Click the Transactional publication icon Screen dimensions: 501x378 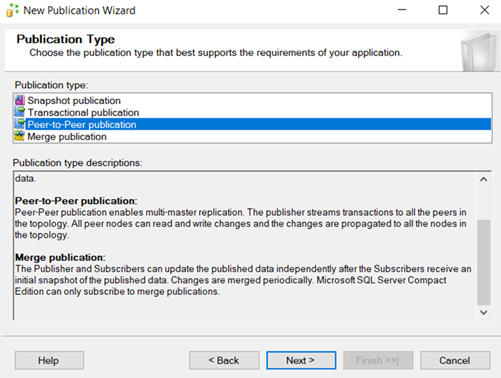click(x=20, y=112)
